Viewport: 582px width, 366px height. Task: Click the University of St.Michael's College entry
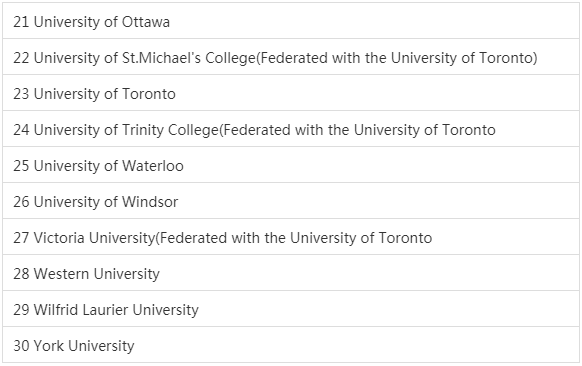point(291,56)
